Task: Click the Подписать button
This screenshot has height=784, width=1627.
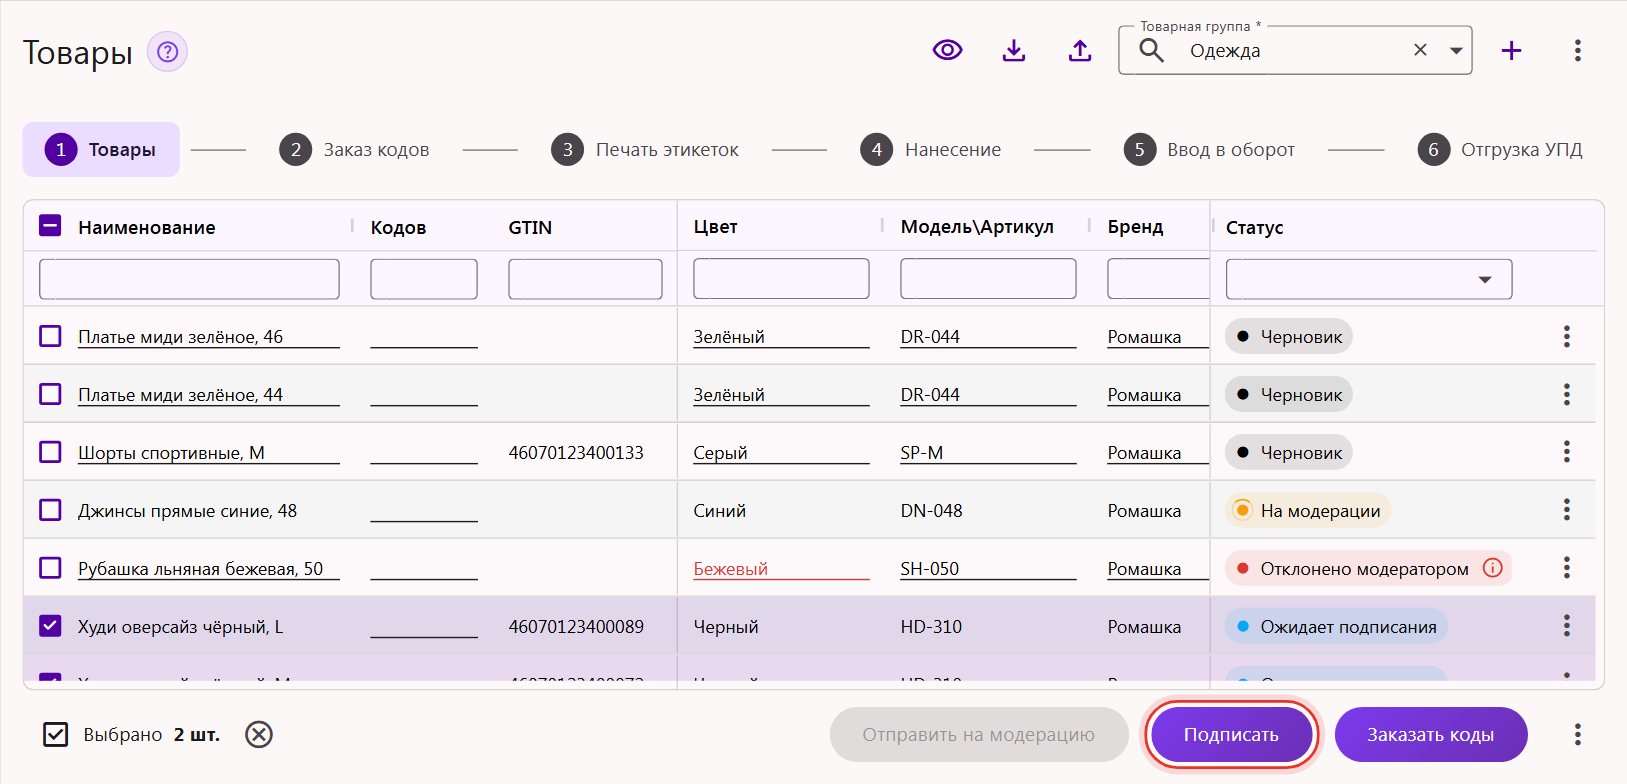Action: [x=1231, y=735]
